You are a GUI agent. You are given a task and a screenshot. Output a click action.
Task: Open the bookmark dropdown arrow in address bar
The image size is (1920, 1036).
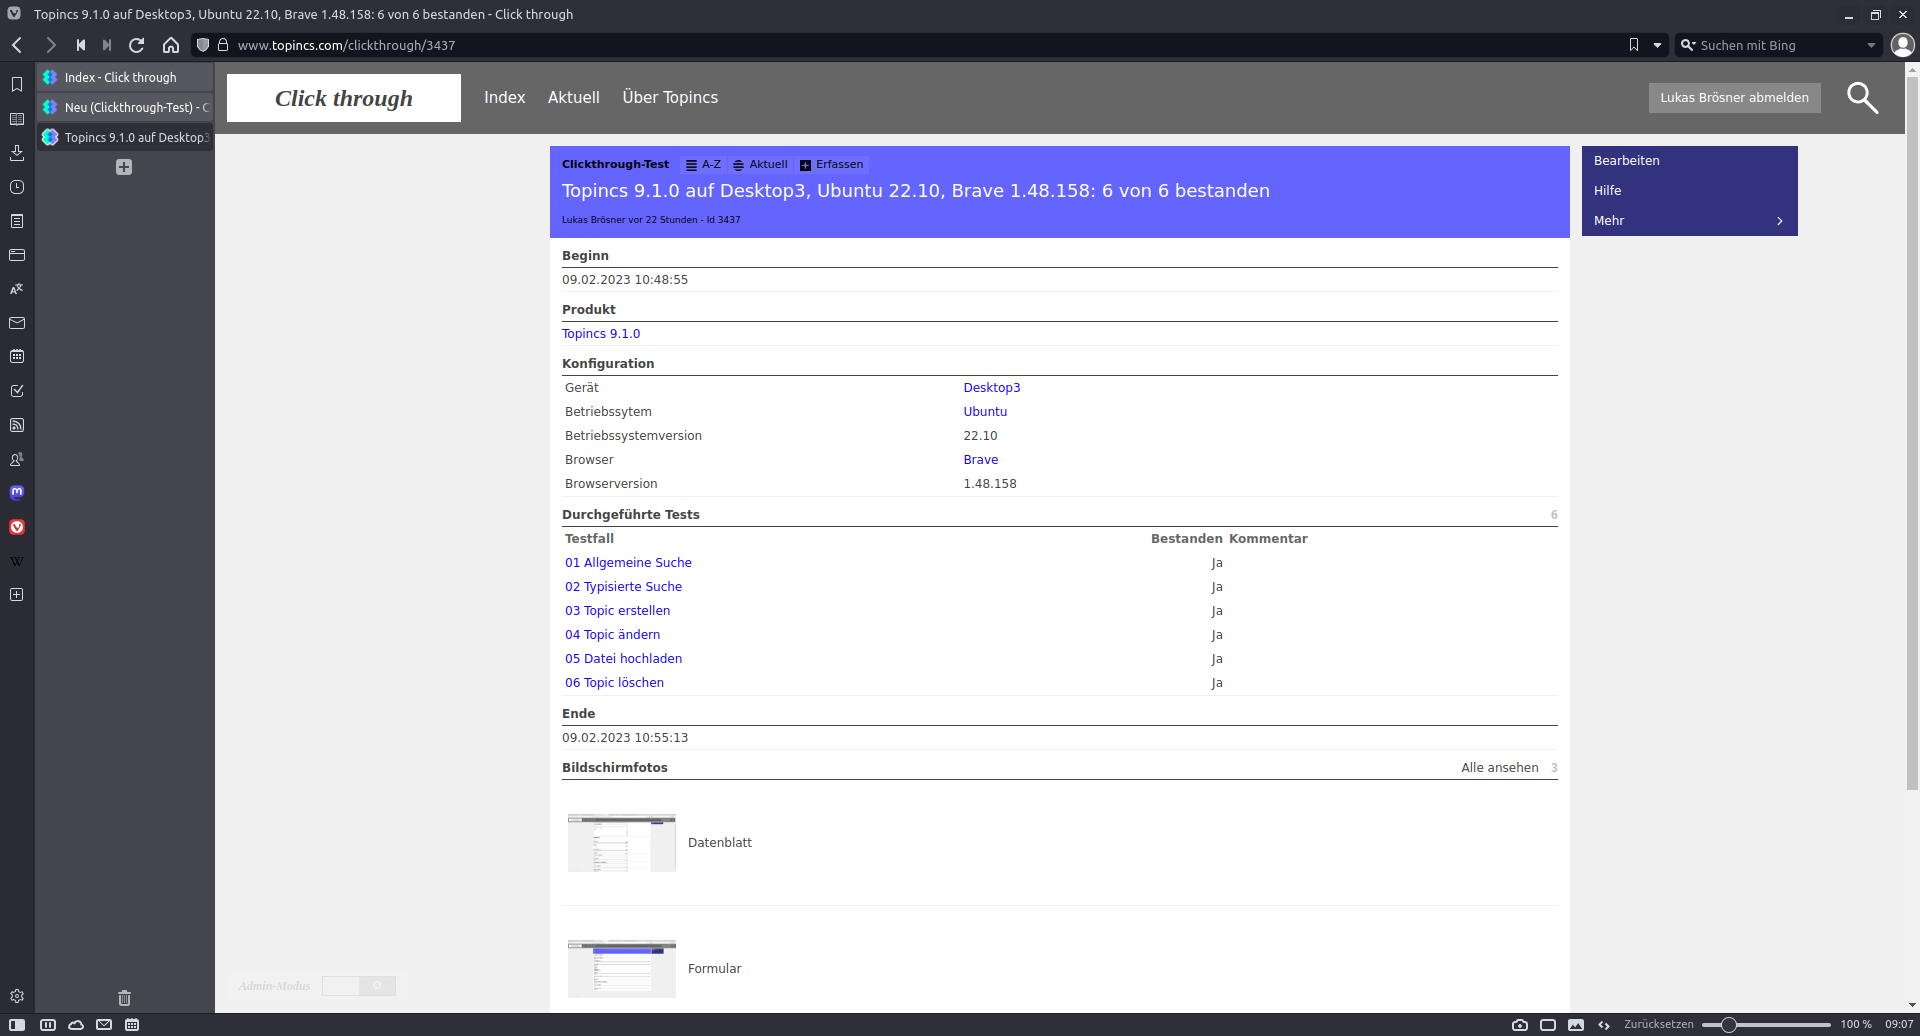click(1657, 45)
